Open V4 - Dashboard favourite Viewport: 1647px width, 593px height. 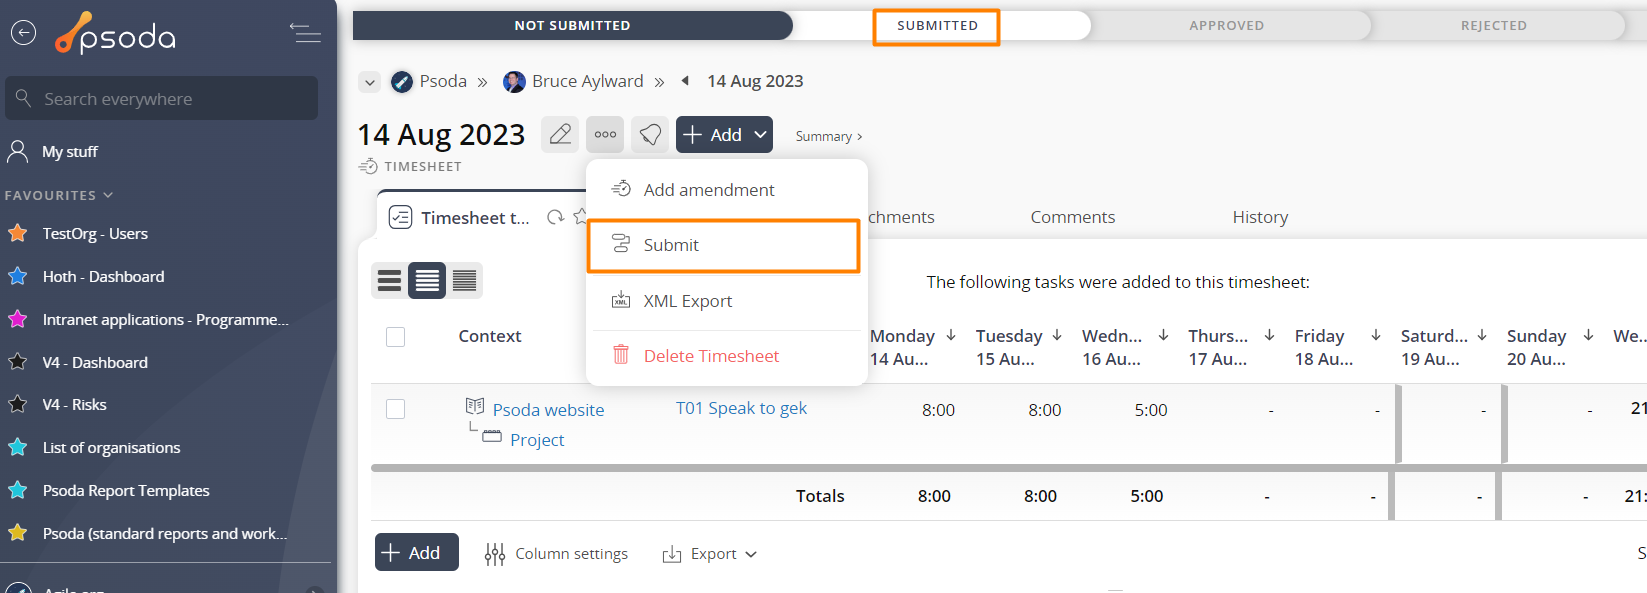coord(95,362)
